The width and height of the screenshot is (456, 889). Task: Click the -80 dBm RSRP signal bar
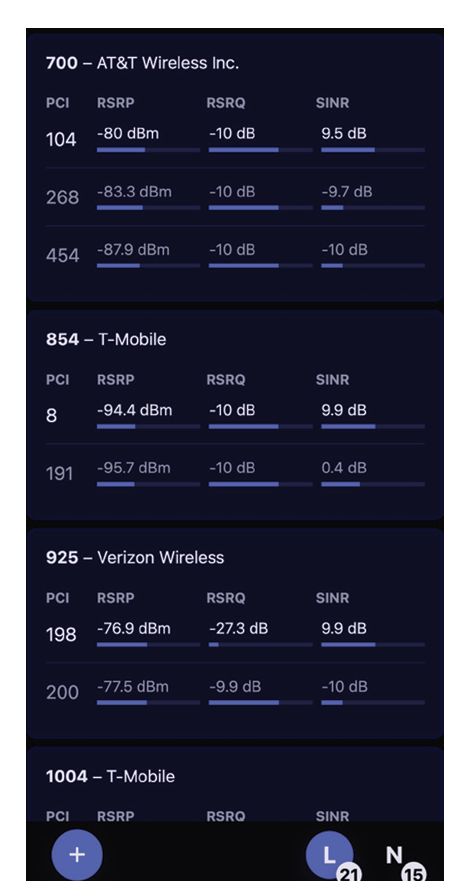click(x=149, y=150)
